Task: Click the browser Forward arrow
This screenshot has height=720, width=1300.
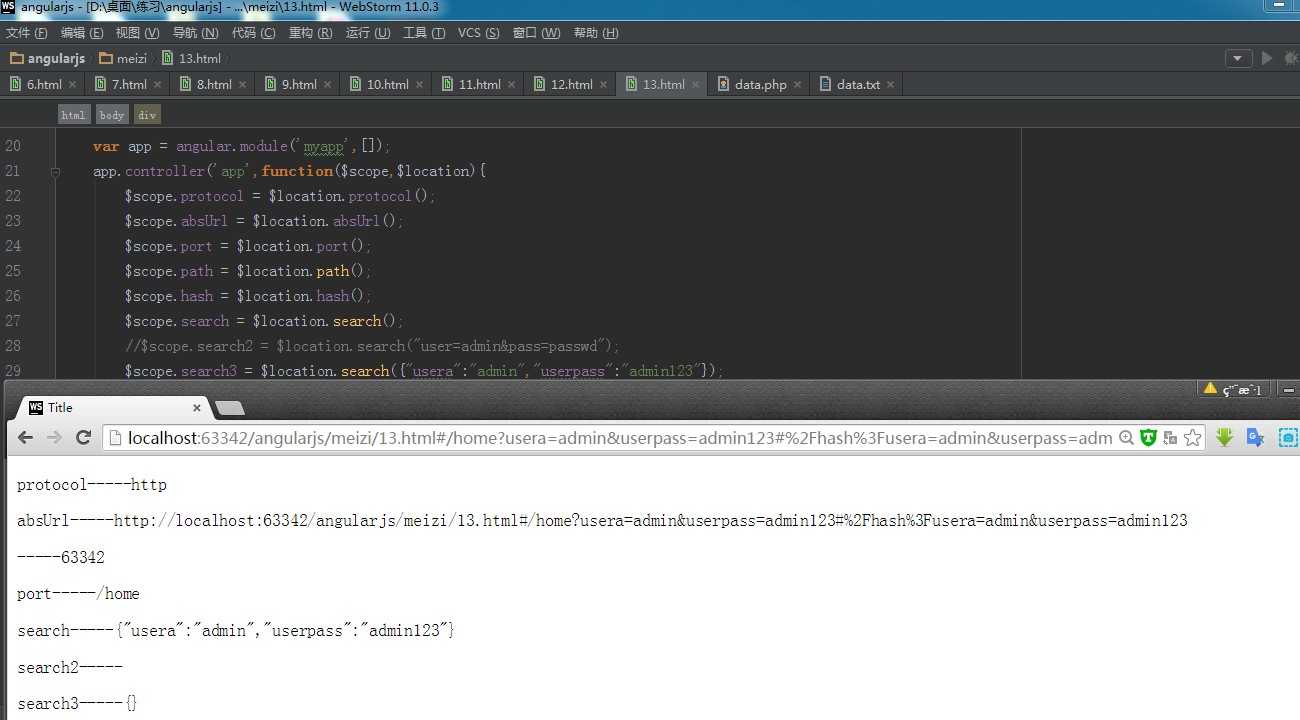Action: point(54,438)
